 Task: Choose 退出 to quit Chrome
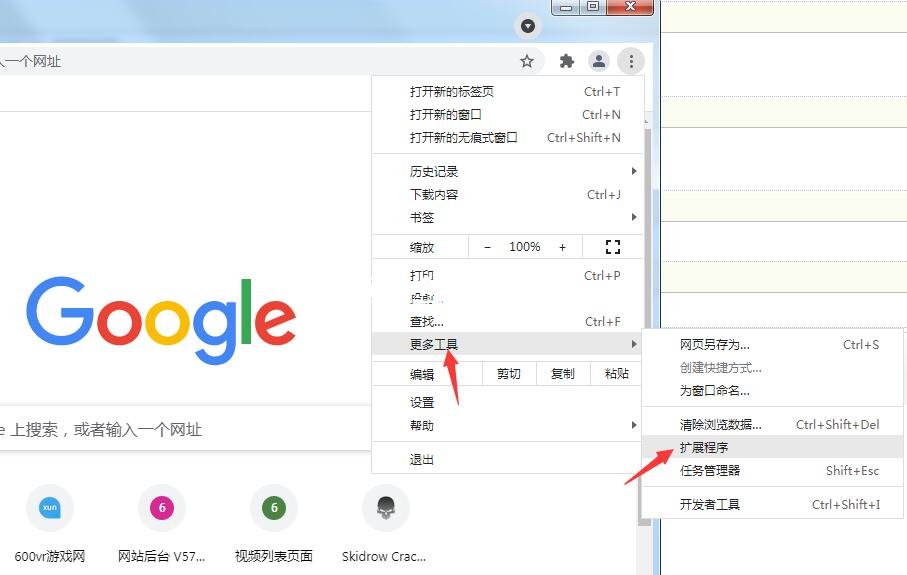pyautogui.click(x=507, y=459)
